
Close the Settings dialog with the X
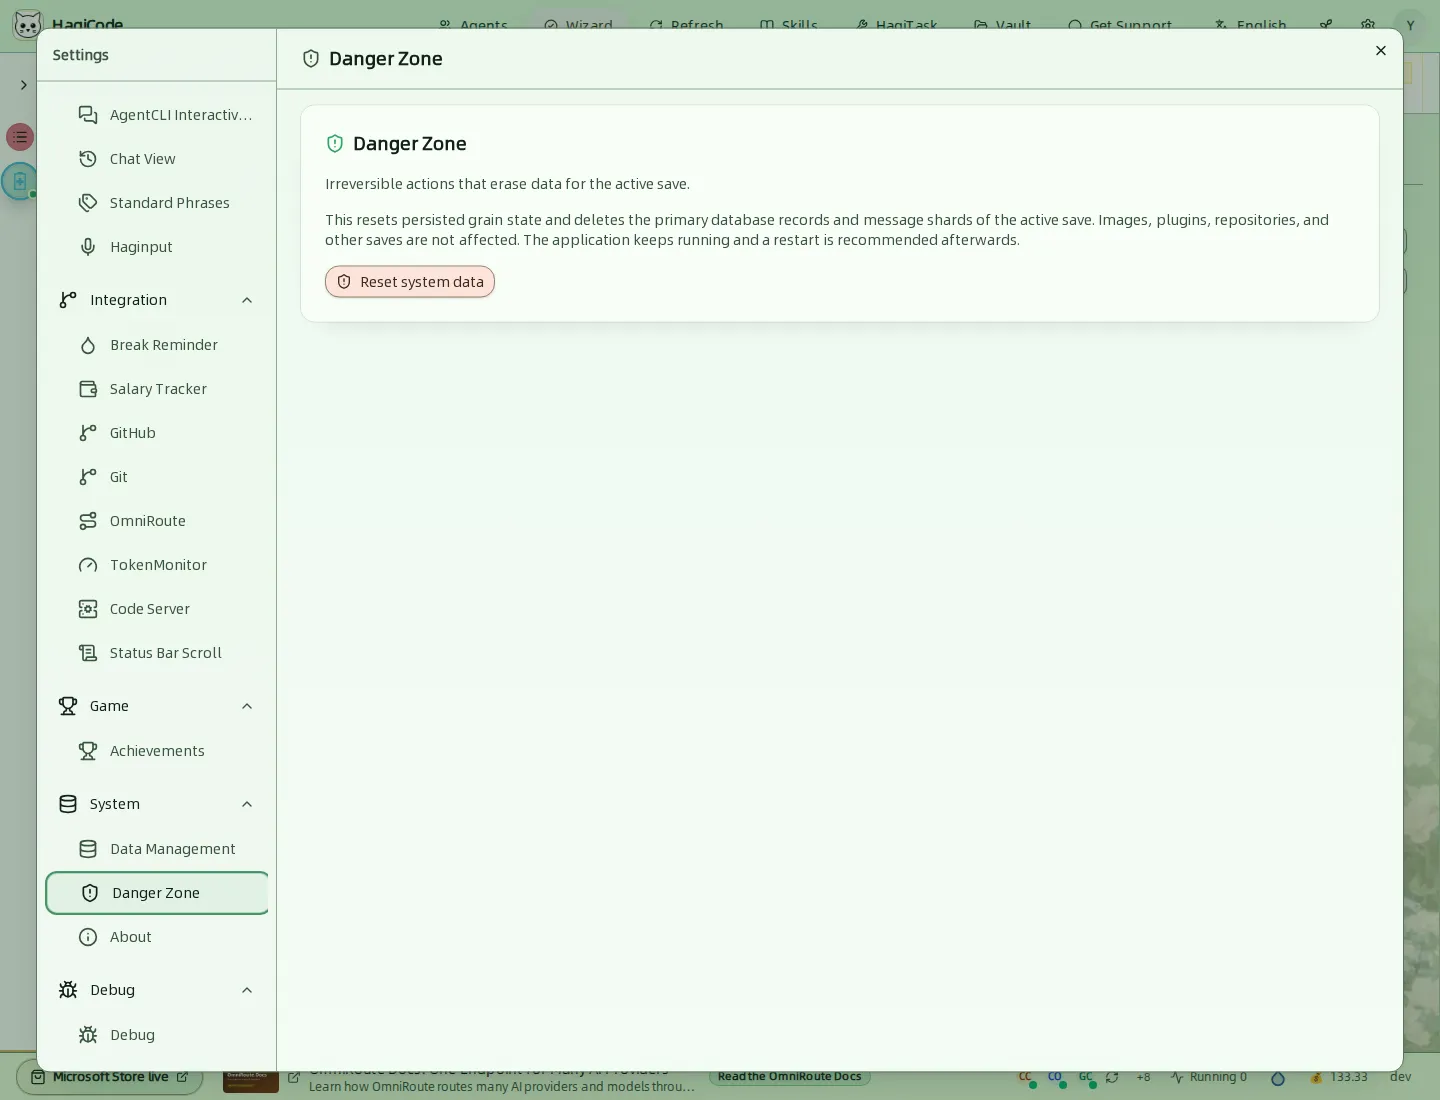pos(1381,51)
